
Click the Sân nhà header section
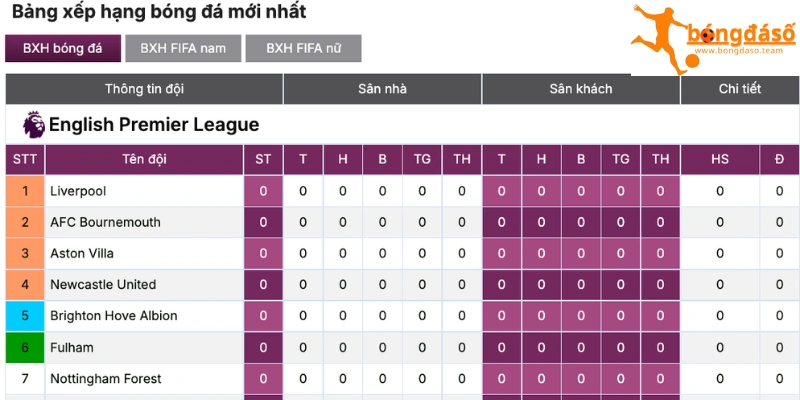click(382, 89)
